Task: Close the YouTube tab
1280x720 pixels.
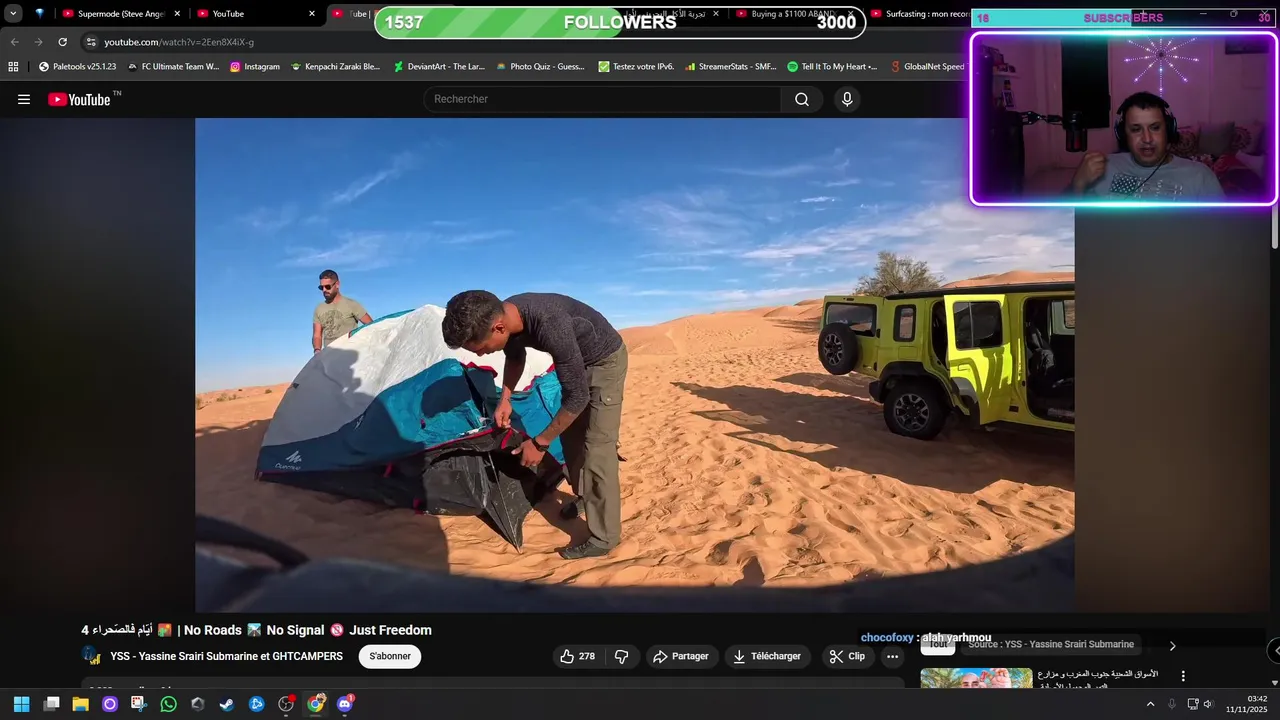Action: coord(311,14)
